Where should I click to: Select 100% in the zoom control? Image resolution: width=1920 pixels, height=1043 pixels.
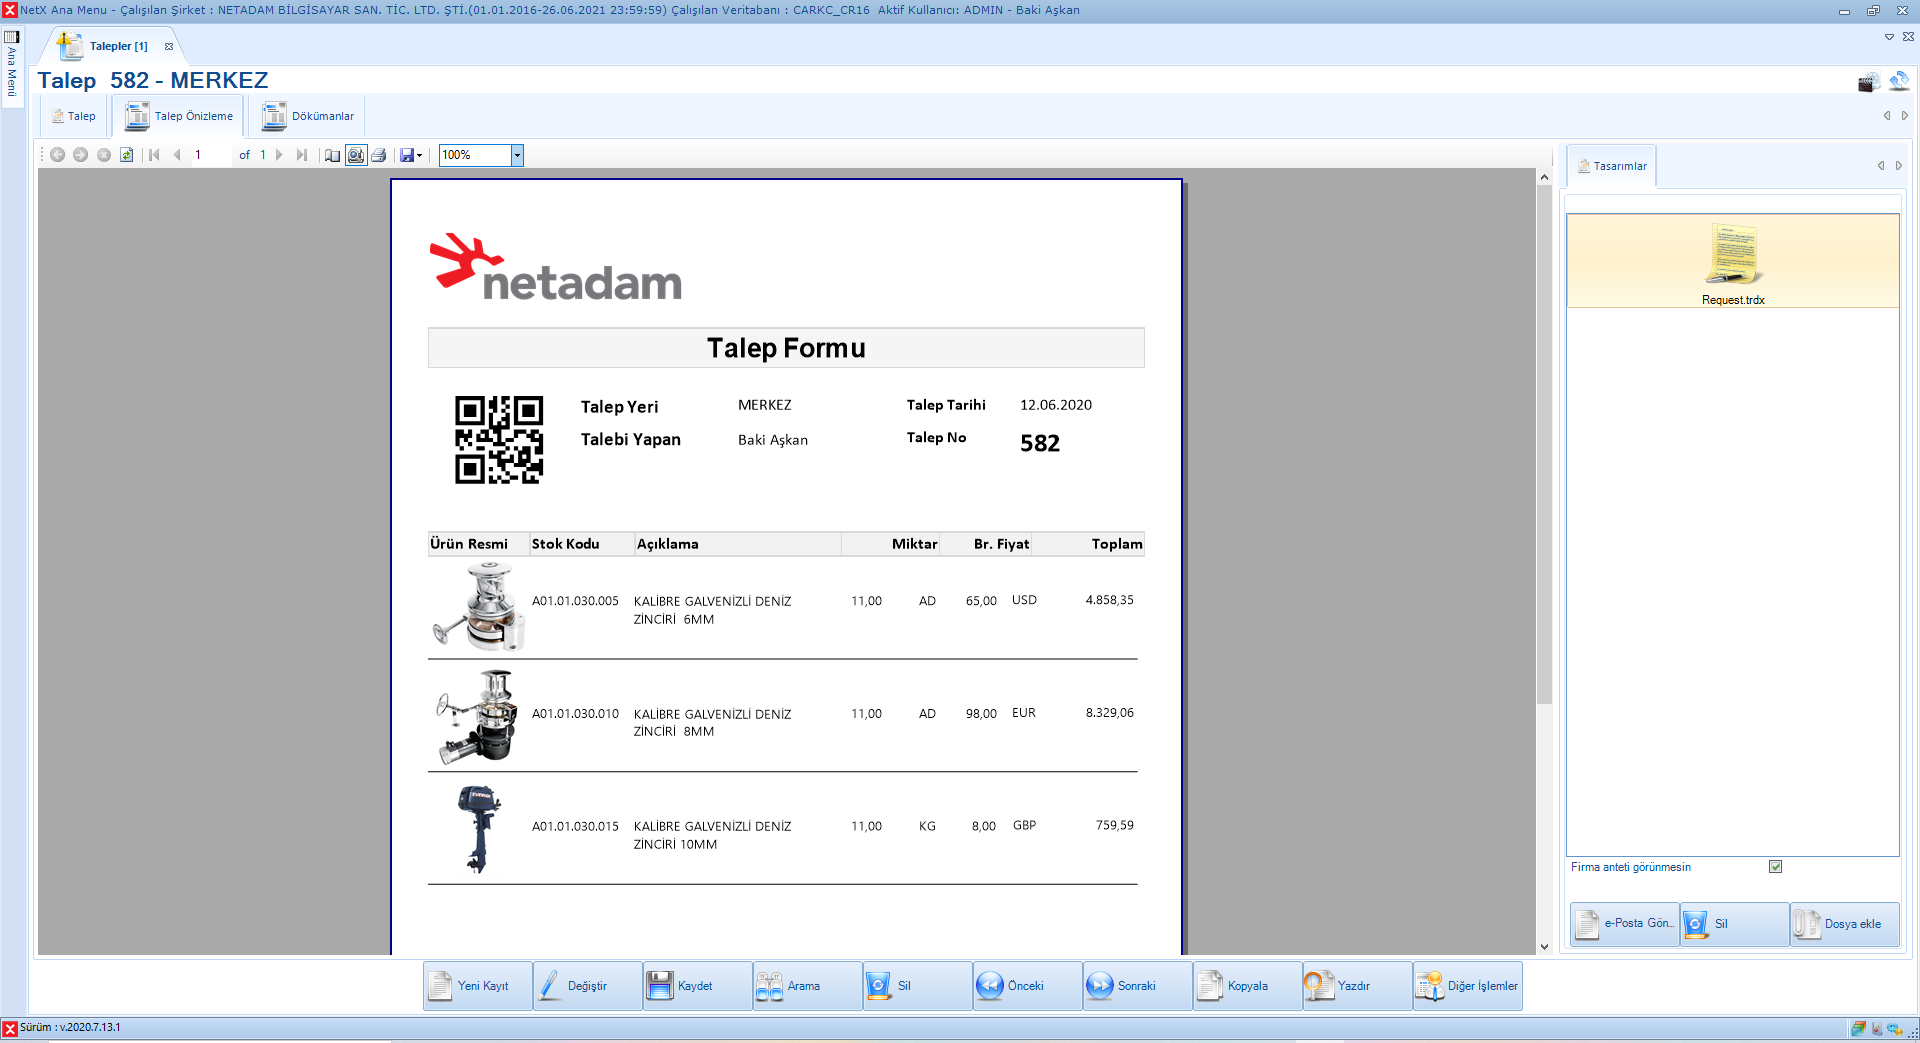coord(470,155)
